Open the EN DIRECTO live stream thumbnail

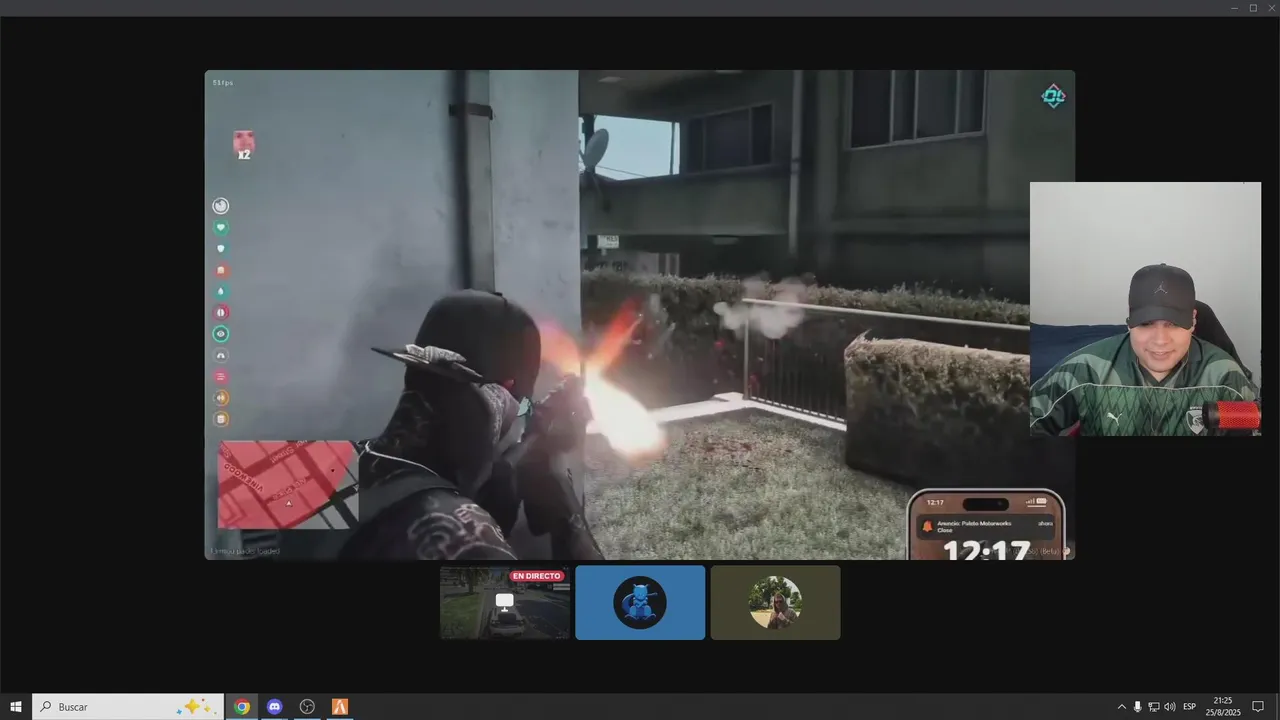(x=505, y=603)
